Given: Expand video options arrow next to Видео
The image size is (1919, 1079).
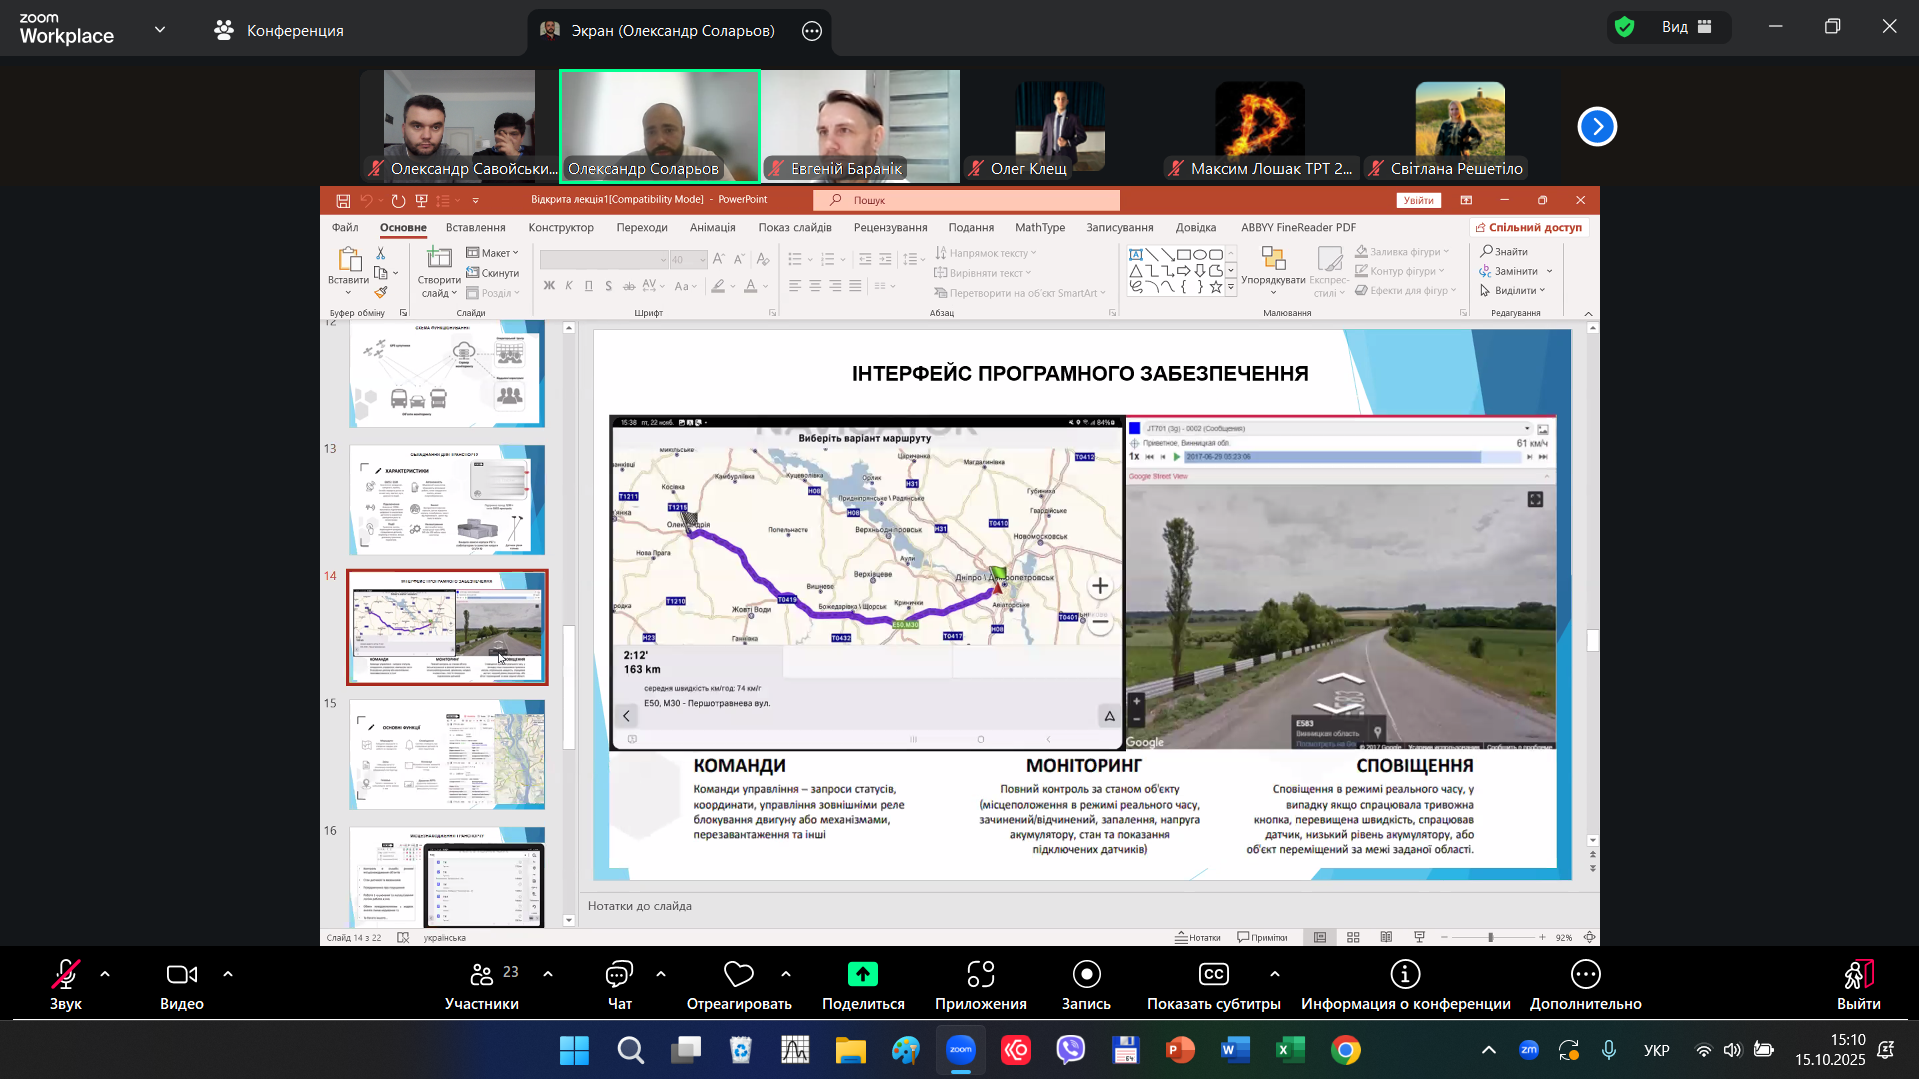Looking at the screenshot, I should coord(228,974).
